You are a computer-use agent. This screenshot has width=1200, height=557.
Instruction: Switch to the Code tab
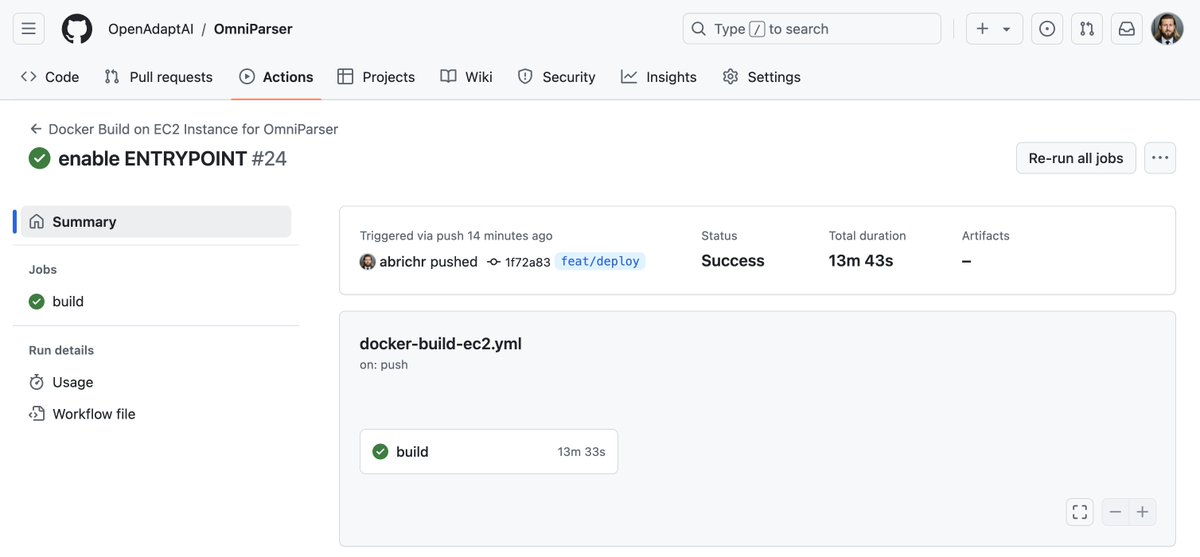[49, 77]
